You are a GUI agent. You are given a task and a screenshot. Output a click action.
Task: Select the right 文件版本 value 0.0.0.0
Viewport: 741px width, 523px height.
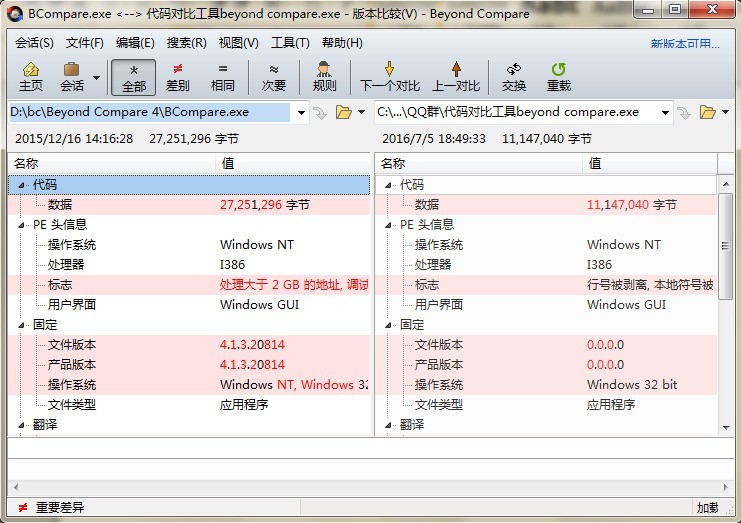click(605, 345)
